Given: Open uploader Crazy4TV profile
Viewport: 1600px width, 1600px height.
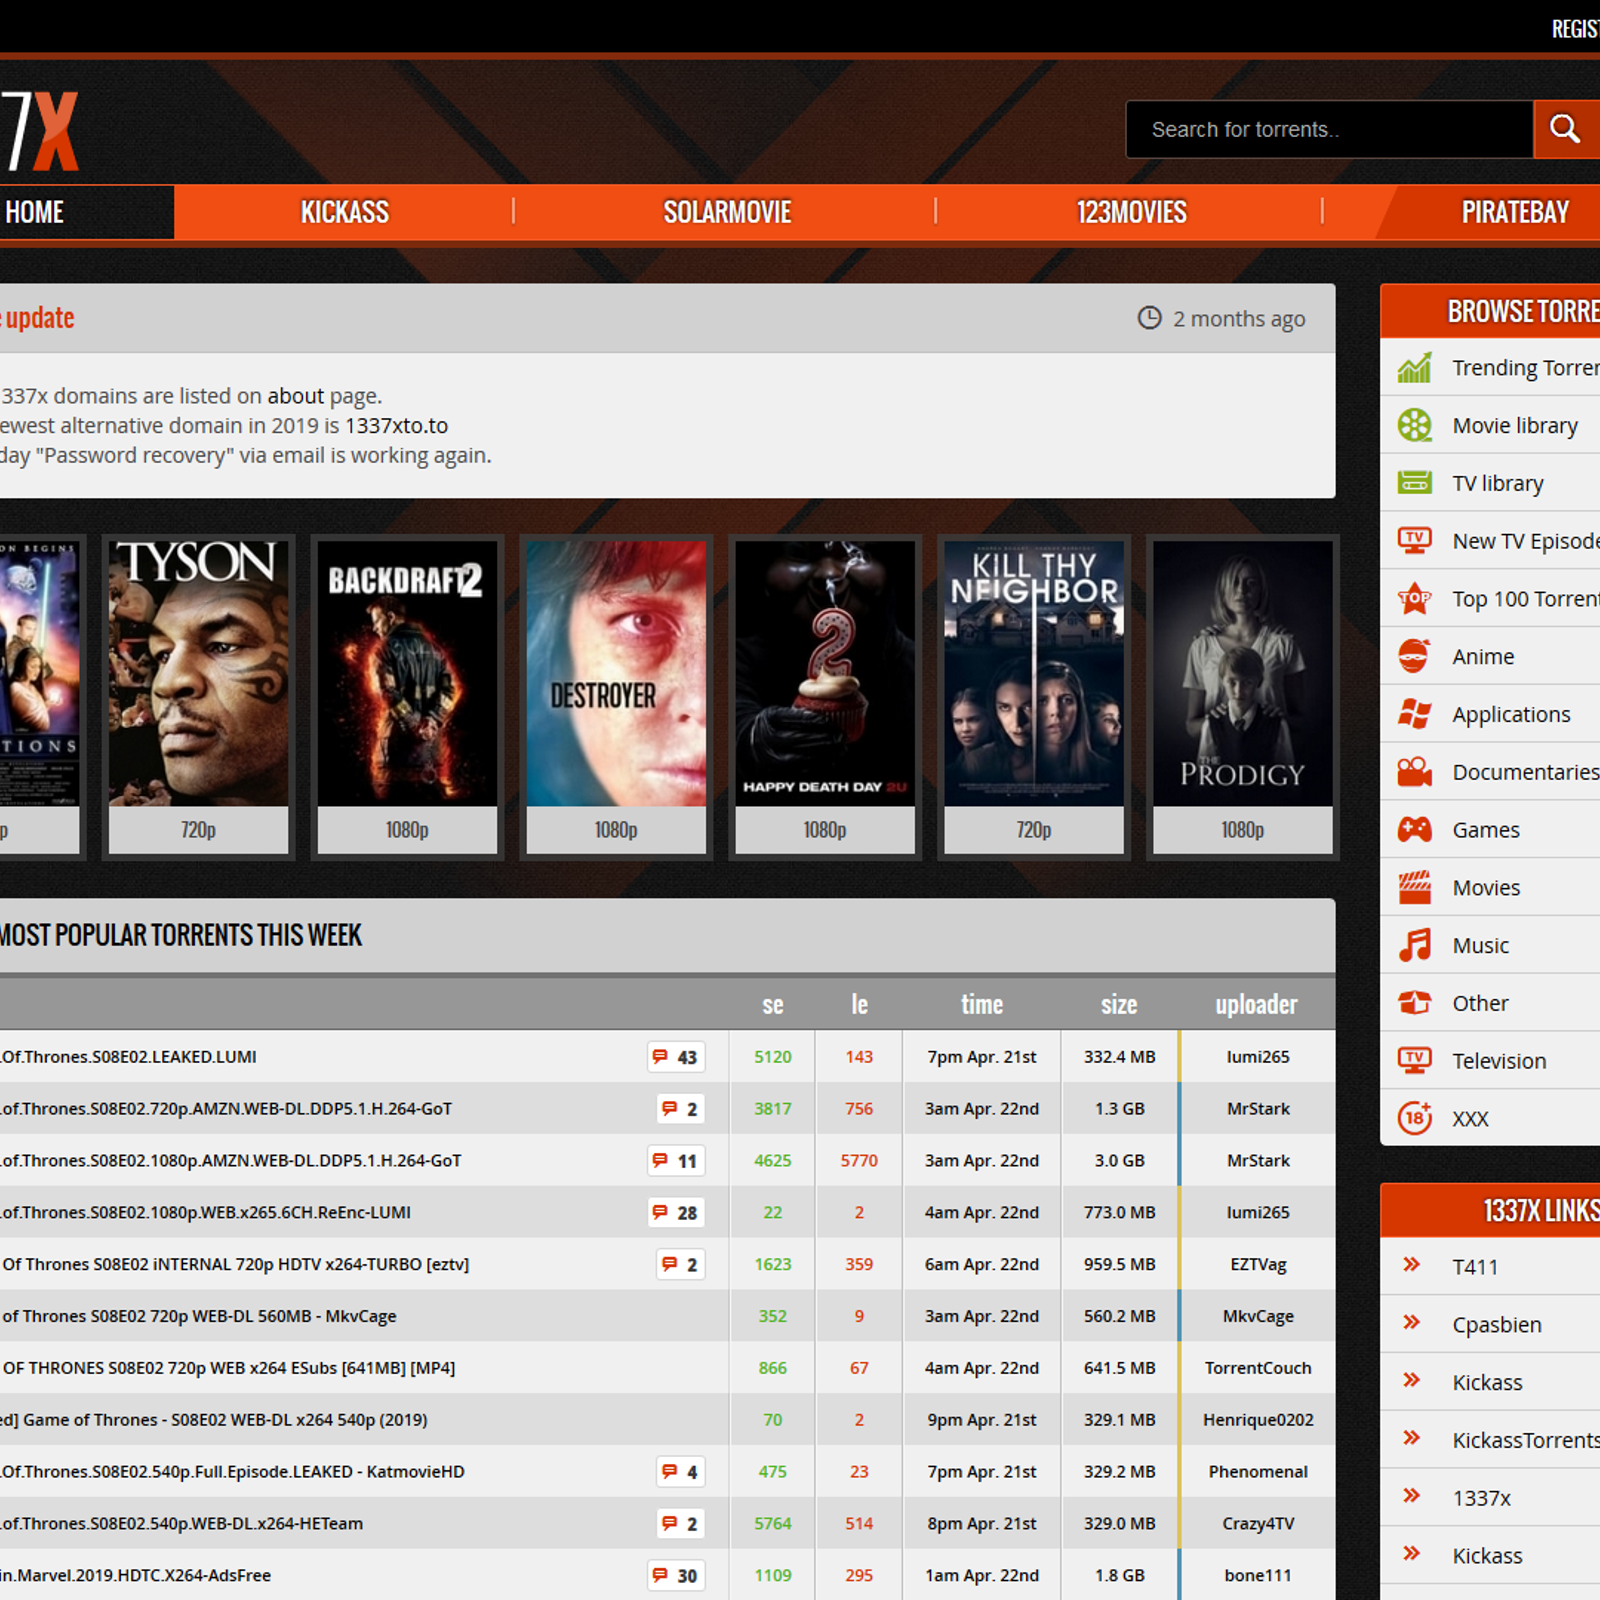Looking at the screenshot, I should point(1258,1524).
